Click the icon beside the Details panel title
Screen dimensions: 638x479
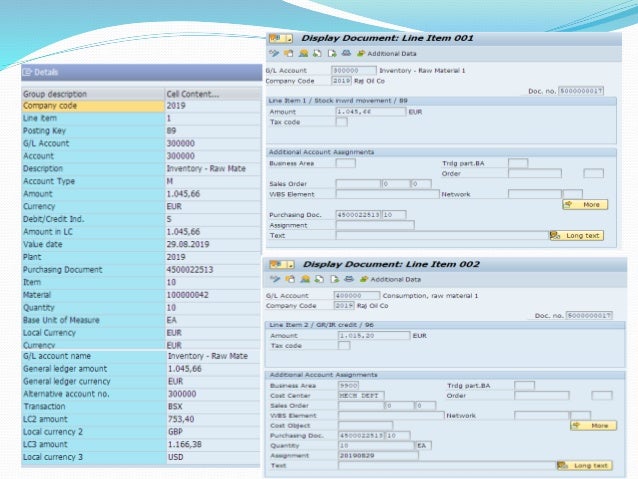[x=28, y=72]
